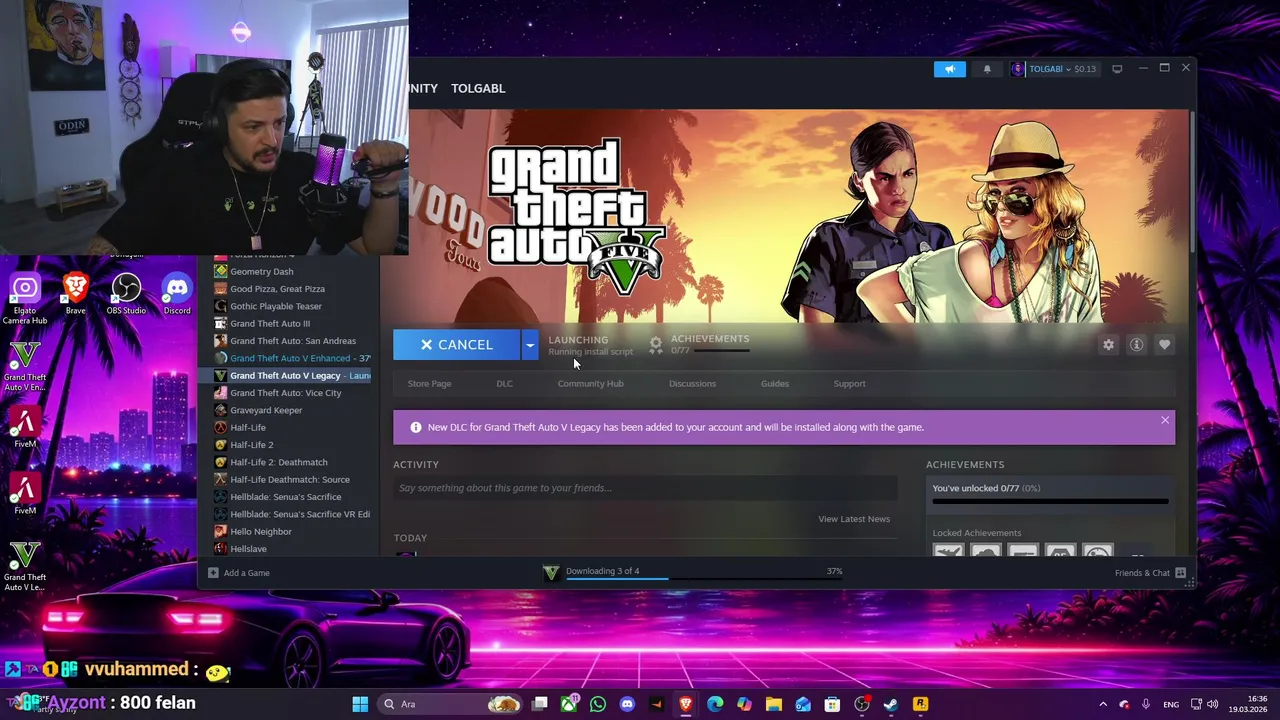Select Good Pizza, Great Pizza
The width and height of the screenshot is (1280, 720).
click(277, 289)
